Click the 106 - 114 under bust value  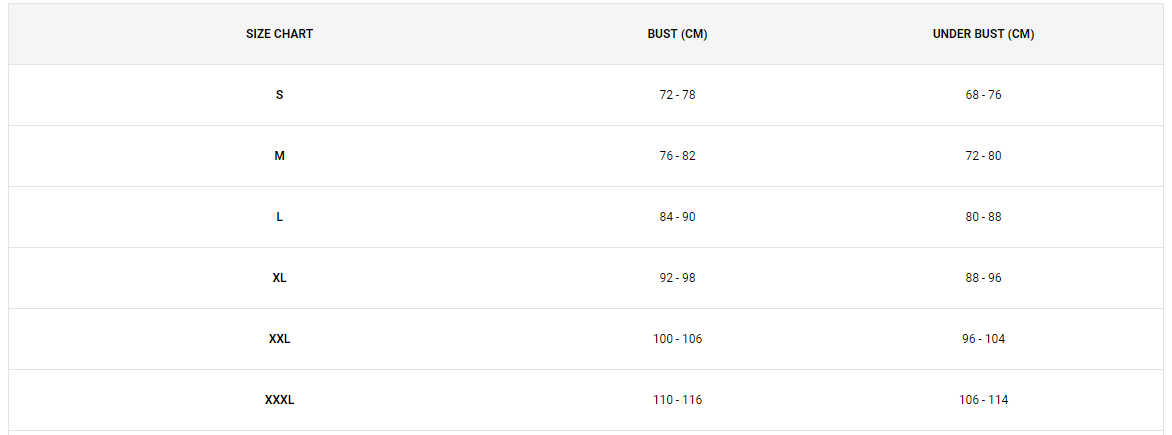coord(984,400)
